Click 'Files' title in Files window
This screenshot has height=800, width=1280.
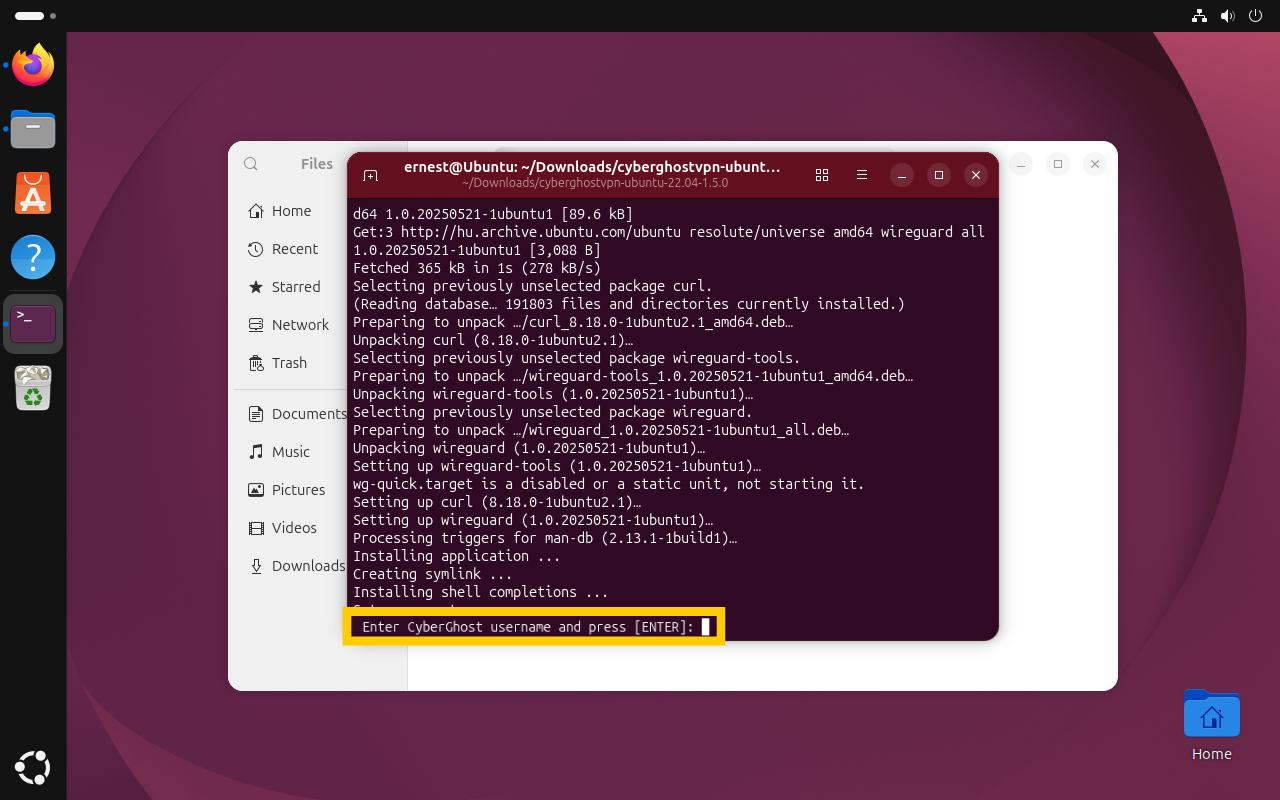point(317,164)
